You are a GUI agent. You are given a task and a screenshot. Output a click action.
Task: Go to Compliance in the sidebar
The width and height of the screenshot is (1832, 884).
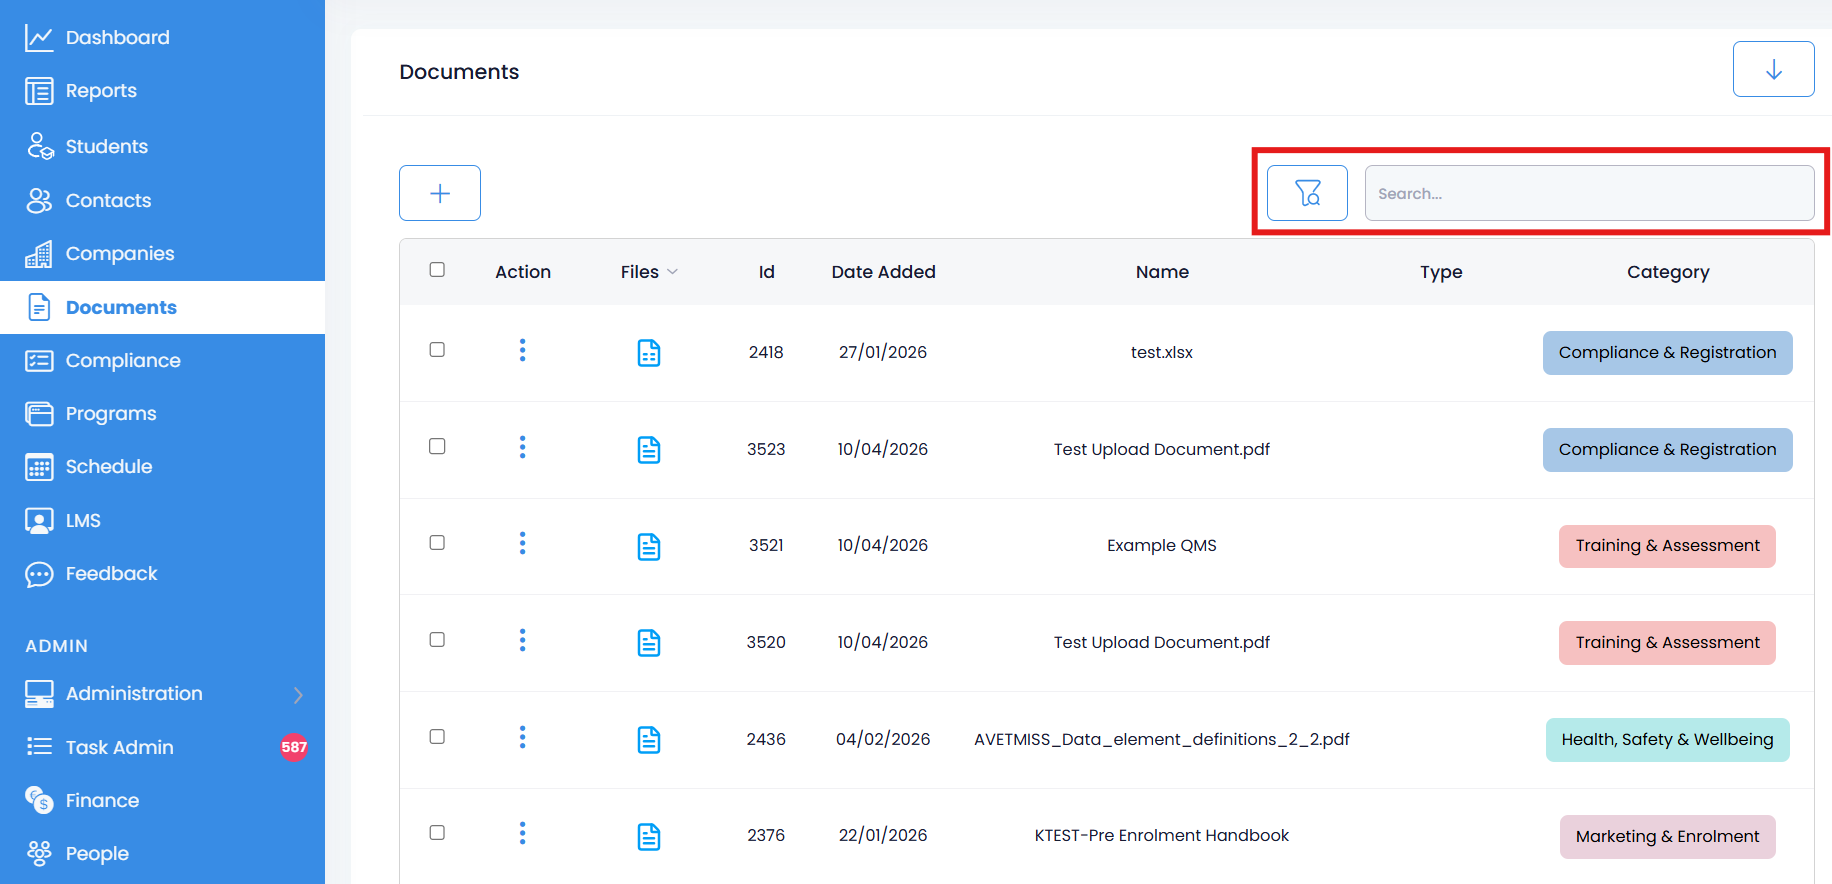coord(123,361)
